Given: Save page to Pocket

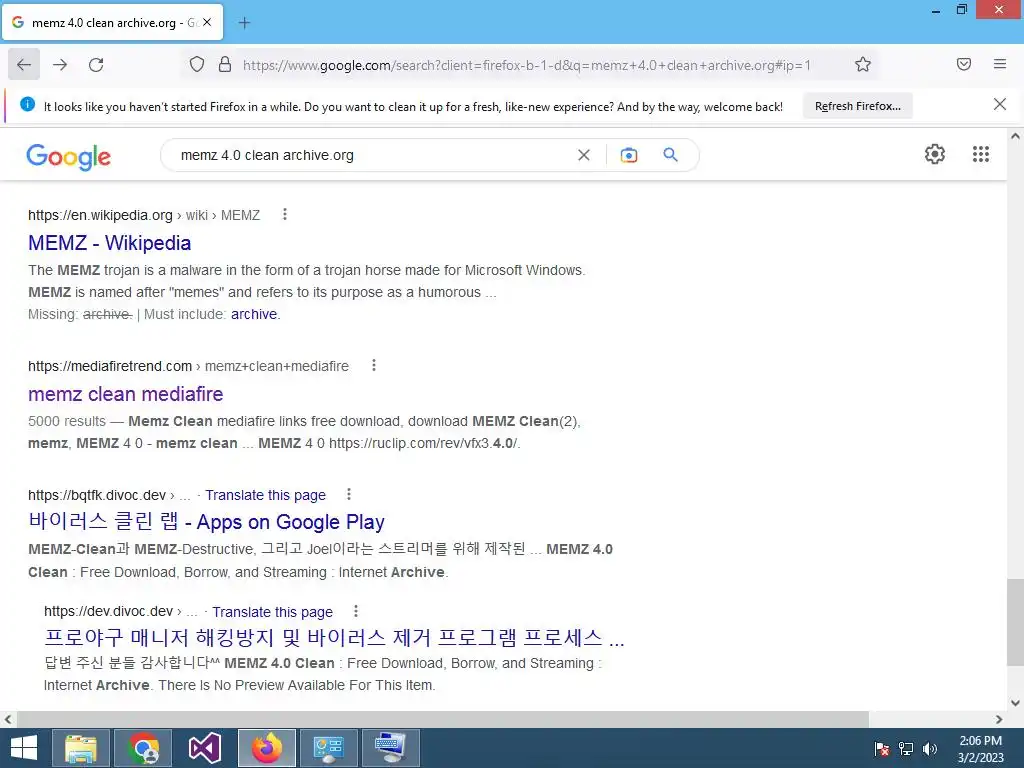Looking at the screenshot, I should click(x=964, y=64).
